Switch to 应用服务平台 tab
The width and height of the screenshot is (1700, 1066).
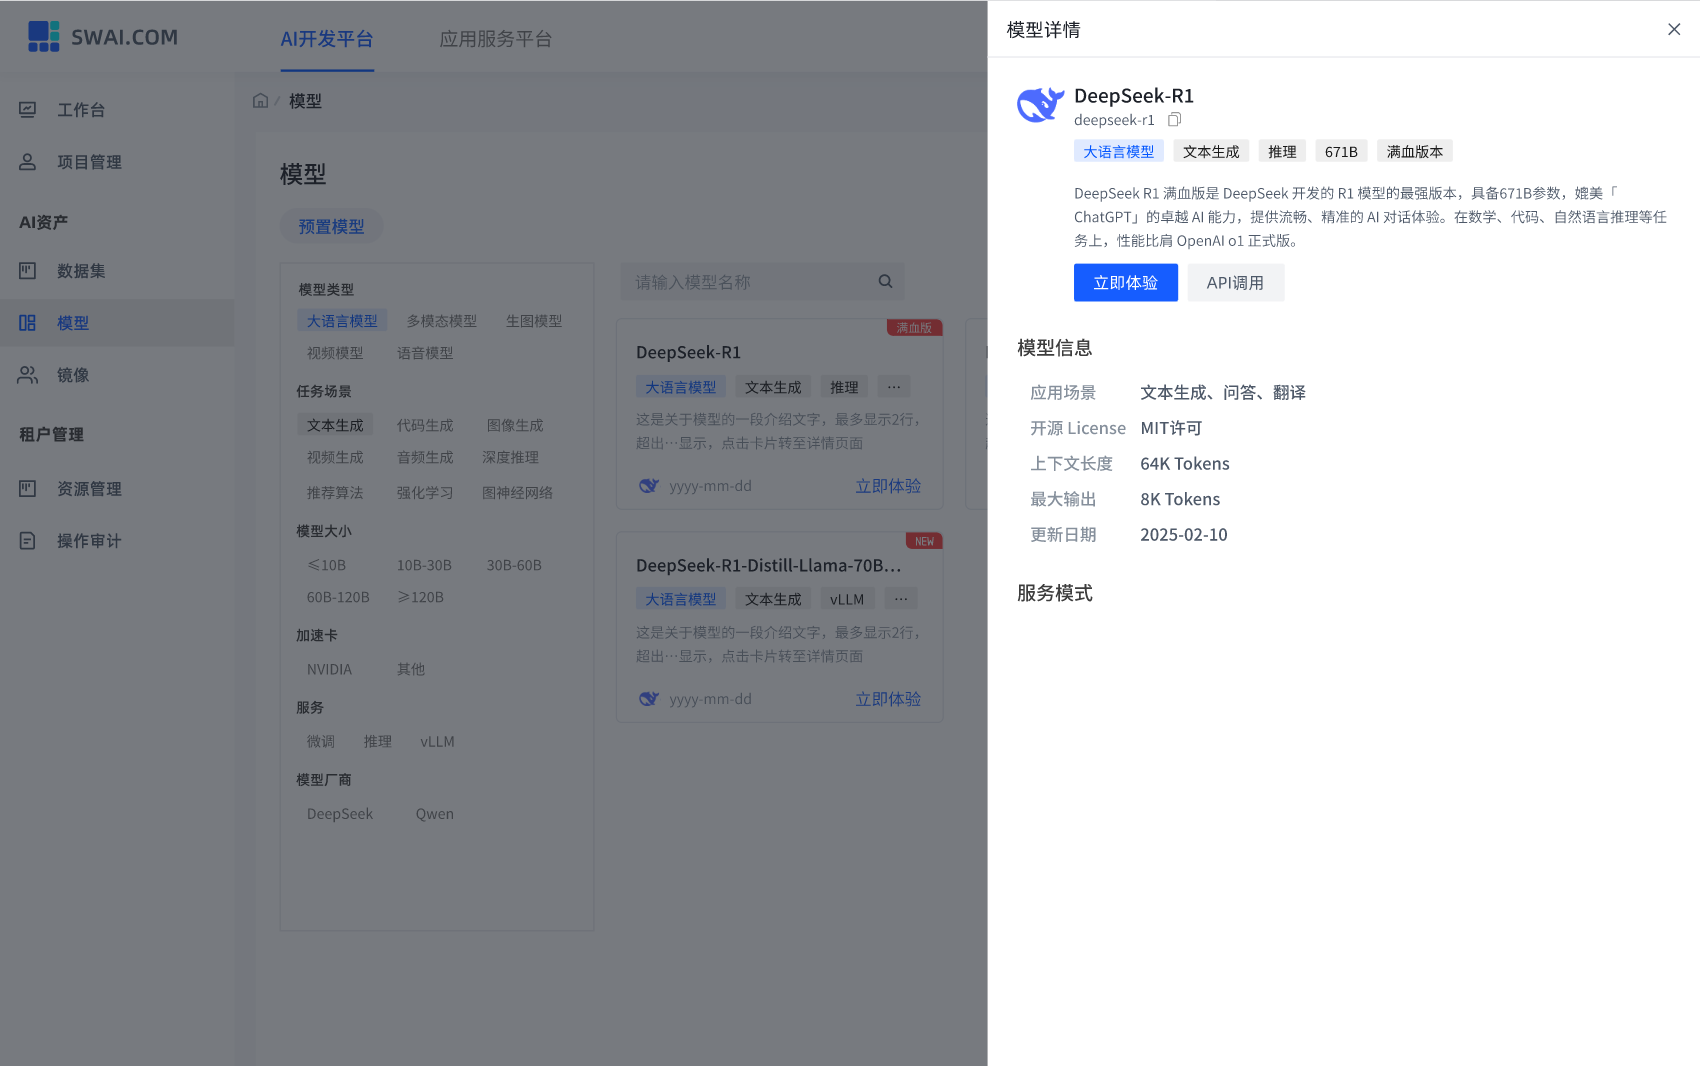click(x=496, y=39)
